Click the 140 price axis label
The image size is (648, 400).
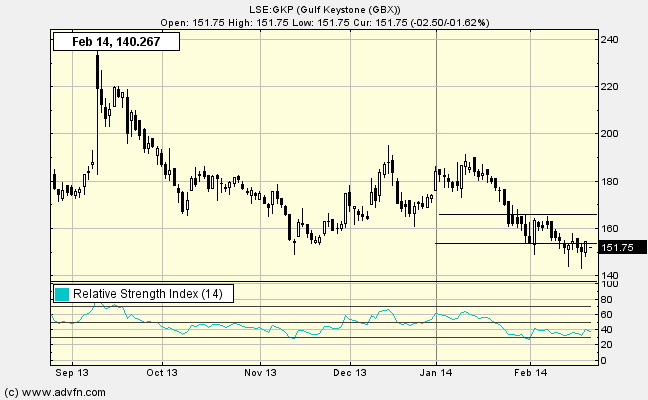click(x=610, y=275)
